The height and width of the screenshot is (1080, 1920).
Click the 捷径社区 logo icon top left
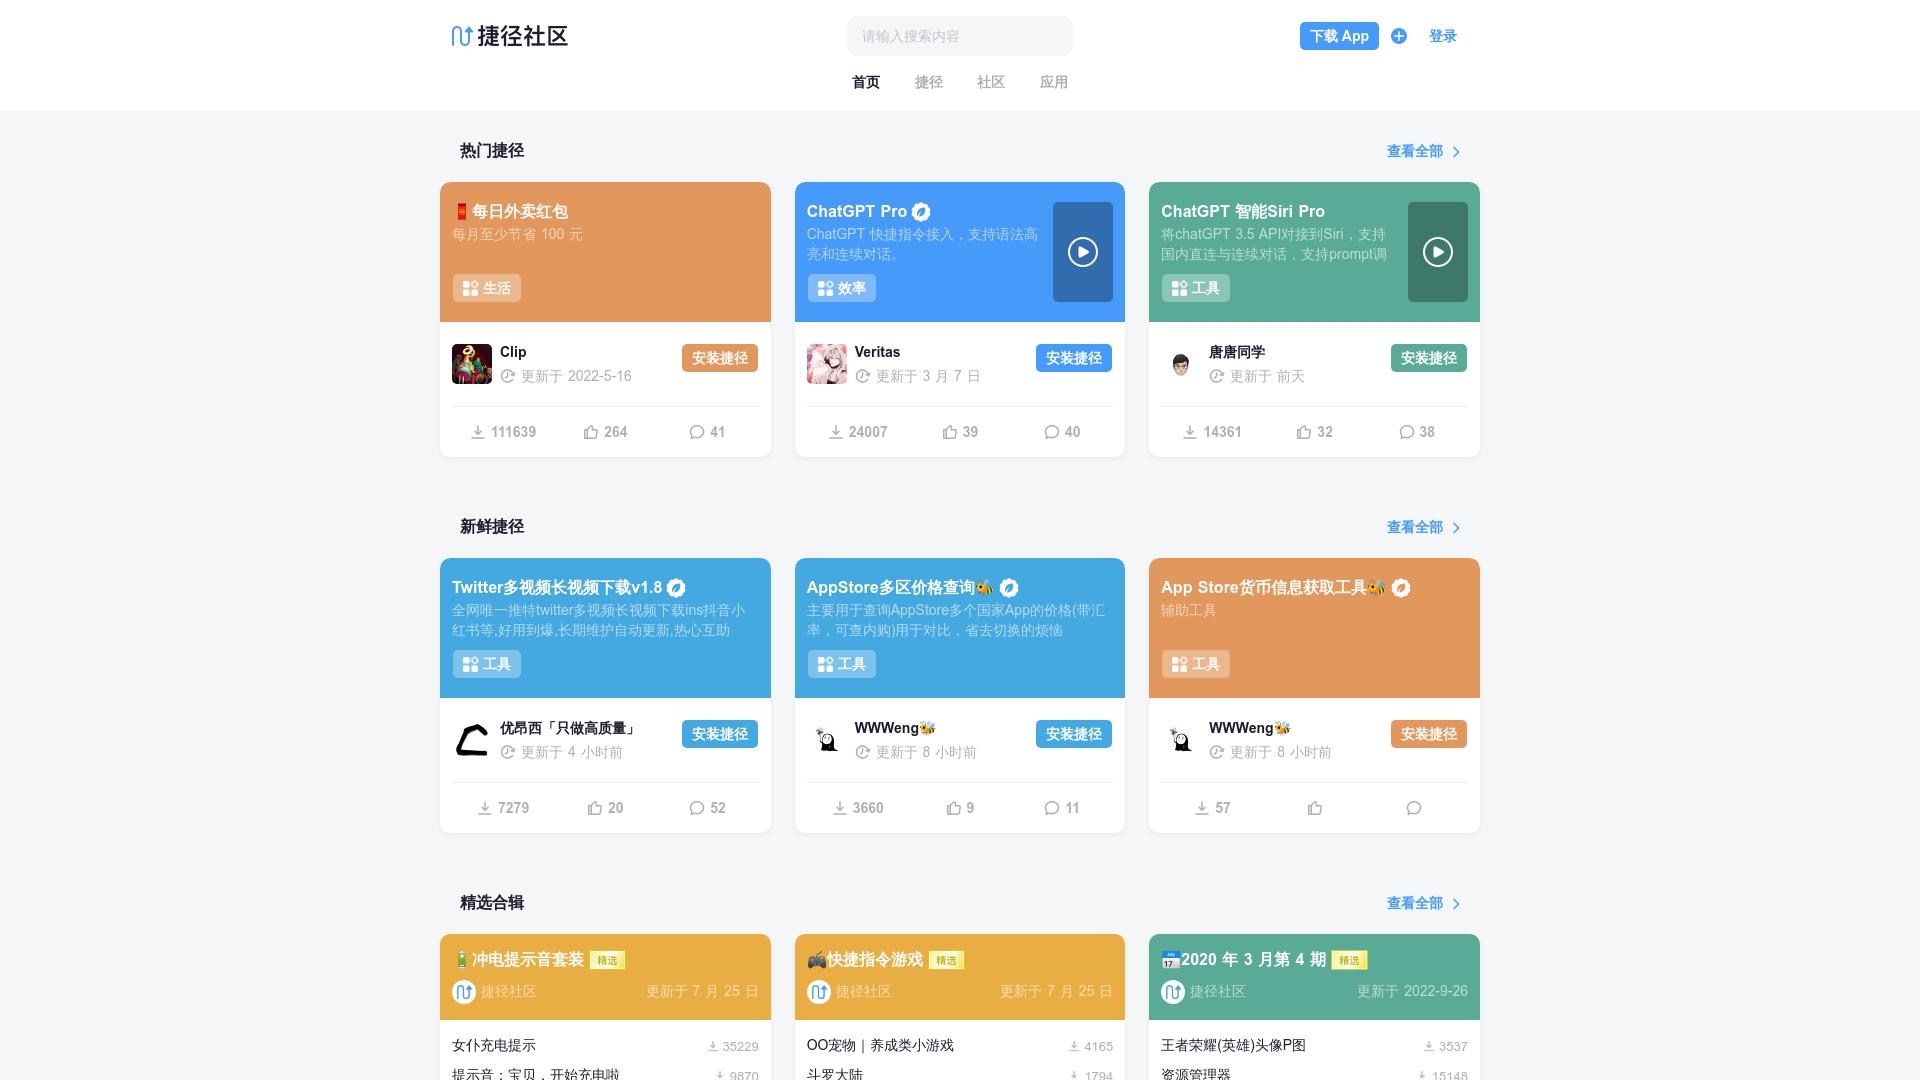(x=460, y=36)
